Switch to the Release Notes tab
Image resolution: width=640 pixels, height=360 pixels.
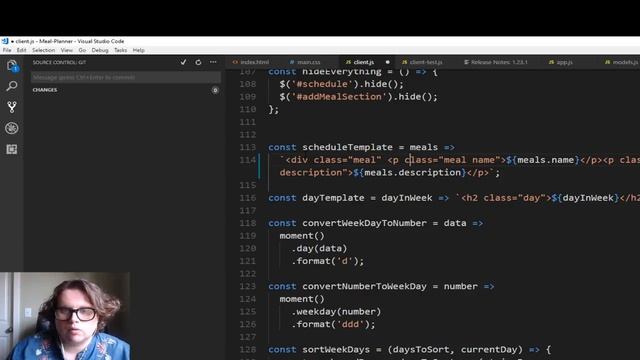click(x=496, y=62)
